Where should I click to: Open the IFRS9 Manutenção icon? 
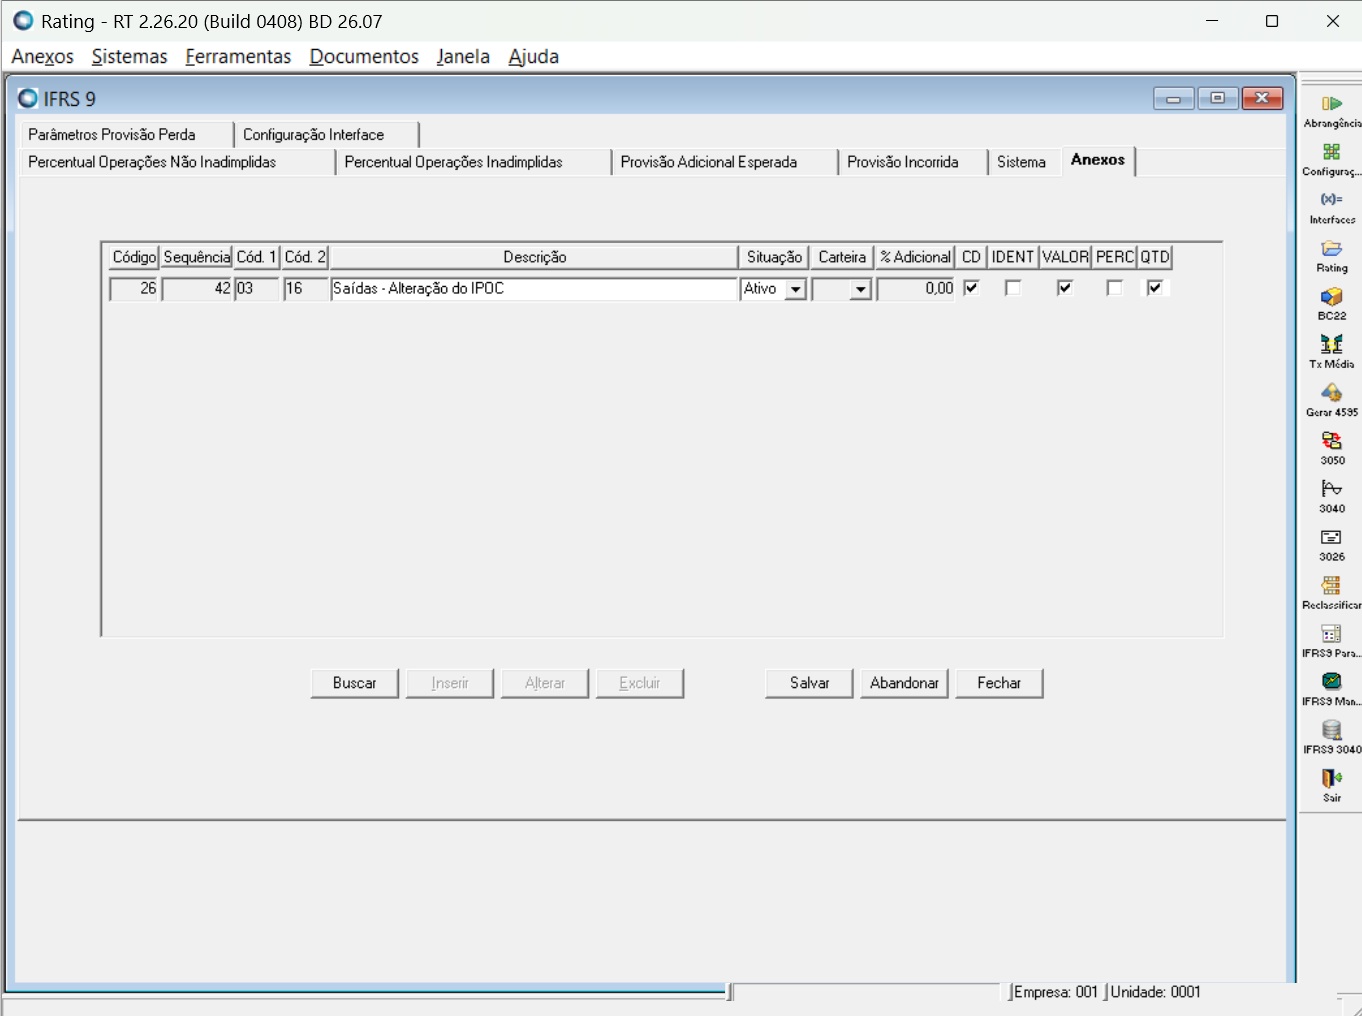pyautogui.click(x=1331, y=682)
